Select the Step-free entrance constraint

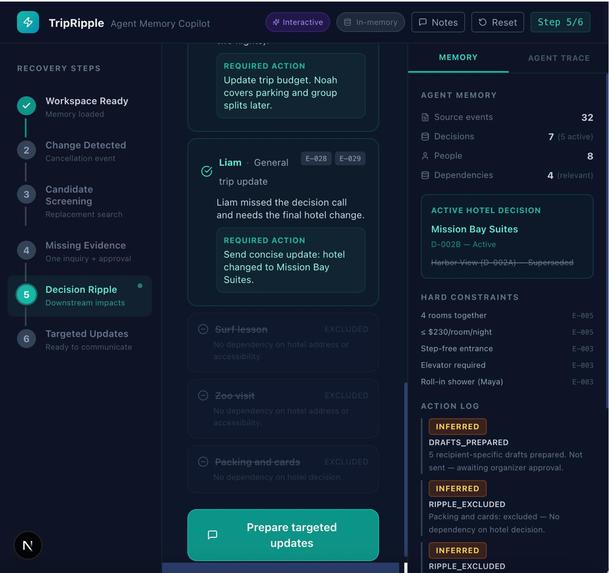point(507,348)
